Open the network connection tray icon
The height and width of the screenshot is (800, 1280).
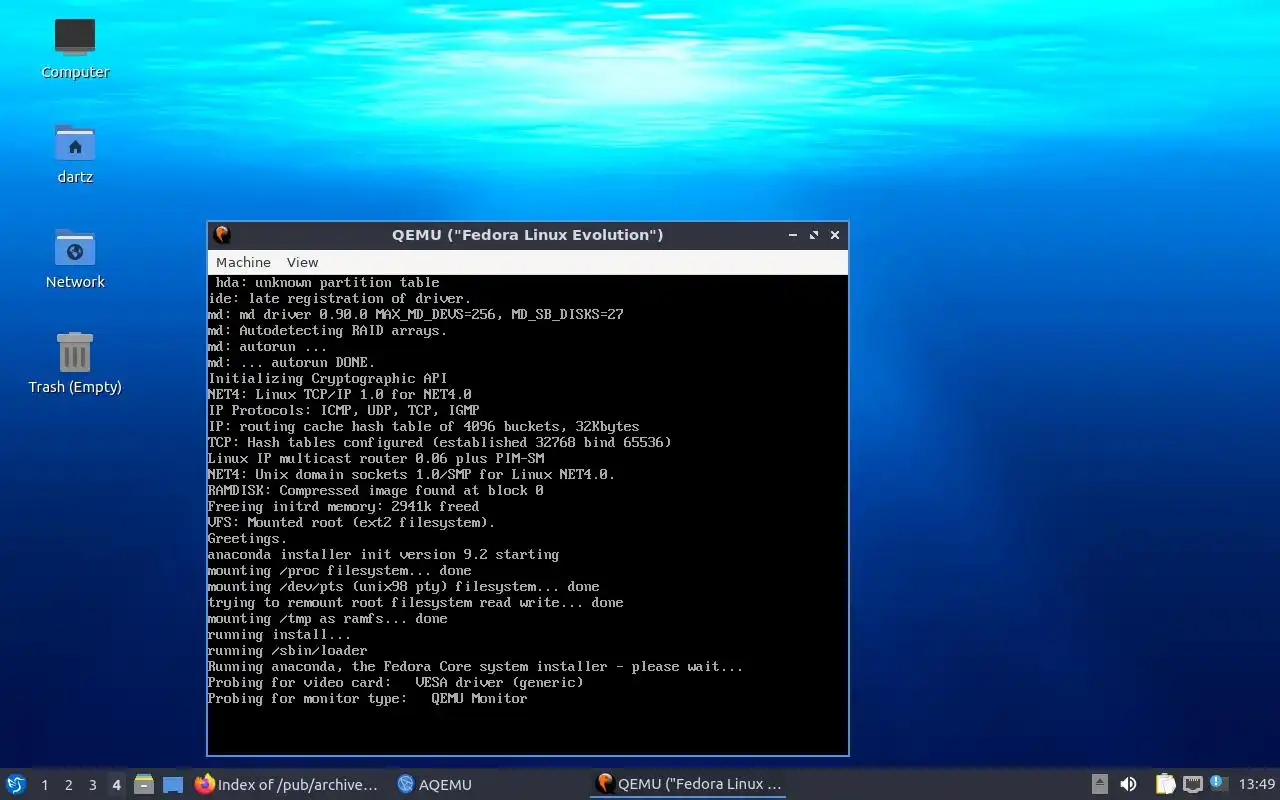tap(1192, 784)
